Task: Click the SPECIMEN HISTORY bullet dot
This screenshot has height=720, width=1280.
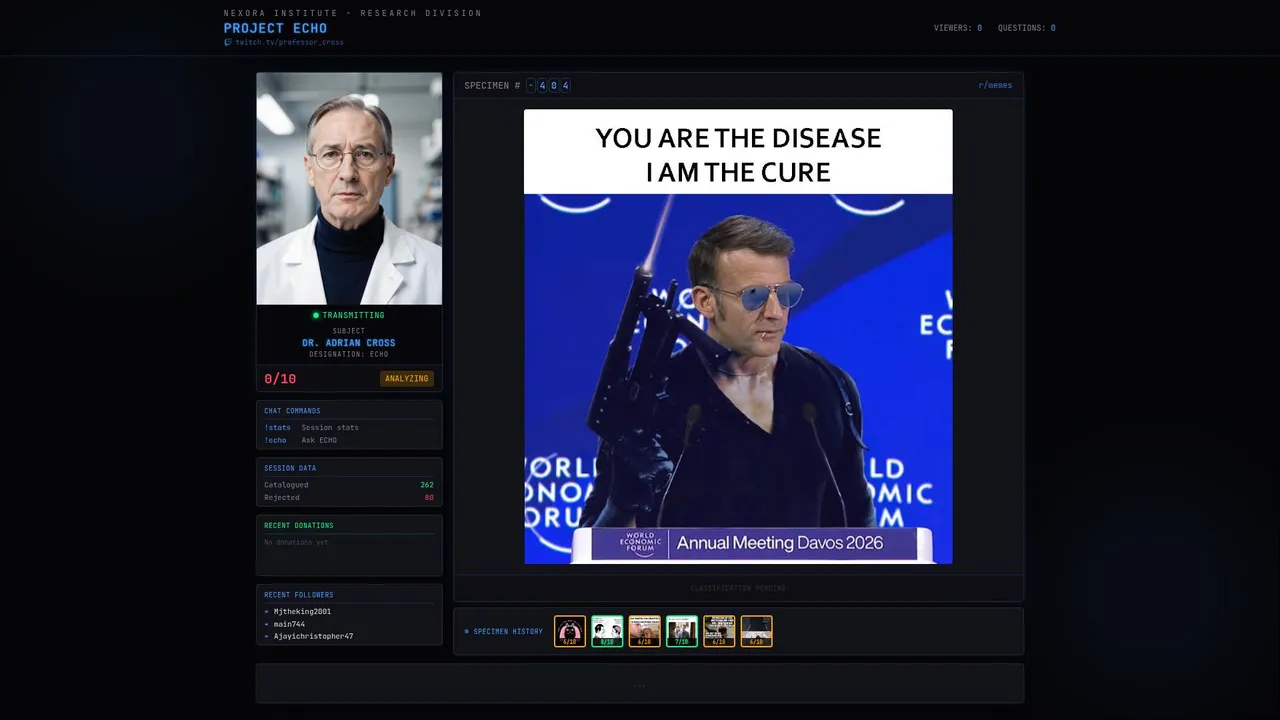Action: coord(467,631)
